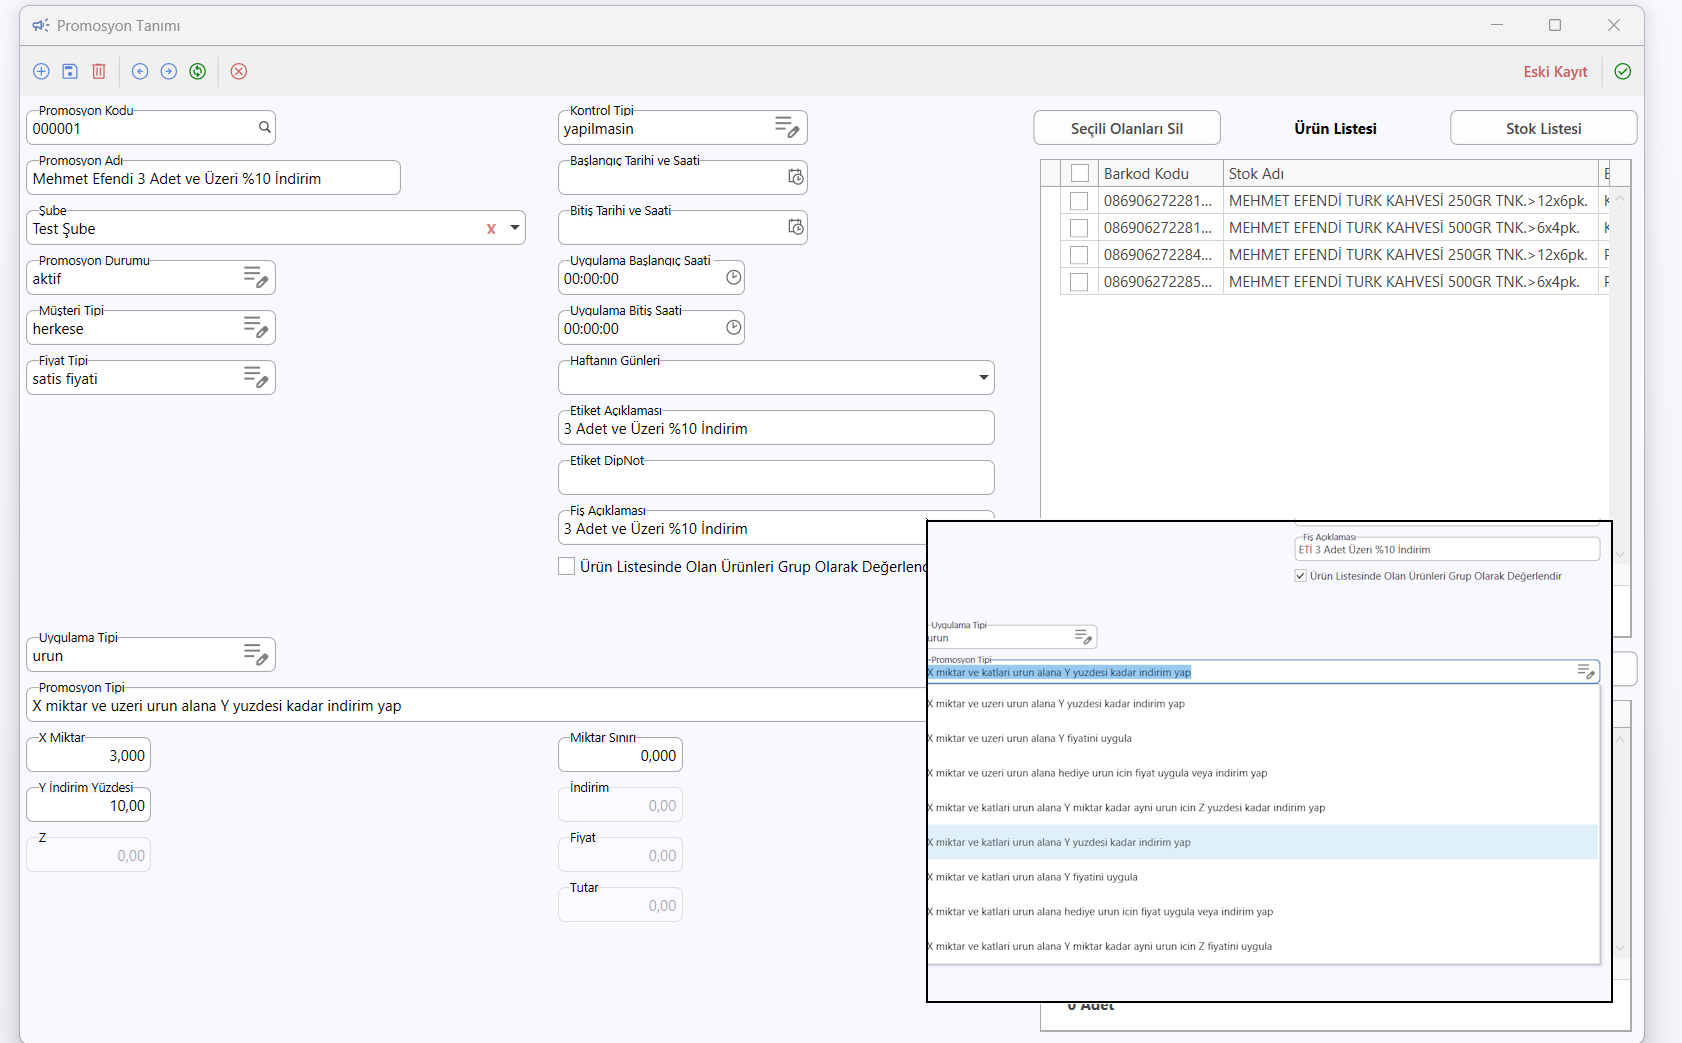Click the floppy disk save icon
Image resolution: width=1682 pixels, height=1043 pixels.
tap(70, 71)
